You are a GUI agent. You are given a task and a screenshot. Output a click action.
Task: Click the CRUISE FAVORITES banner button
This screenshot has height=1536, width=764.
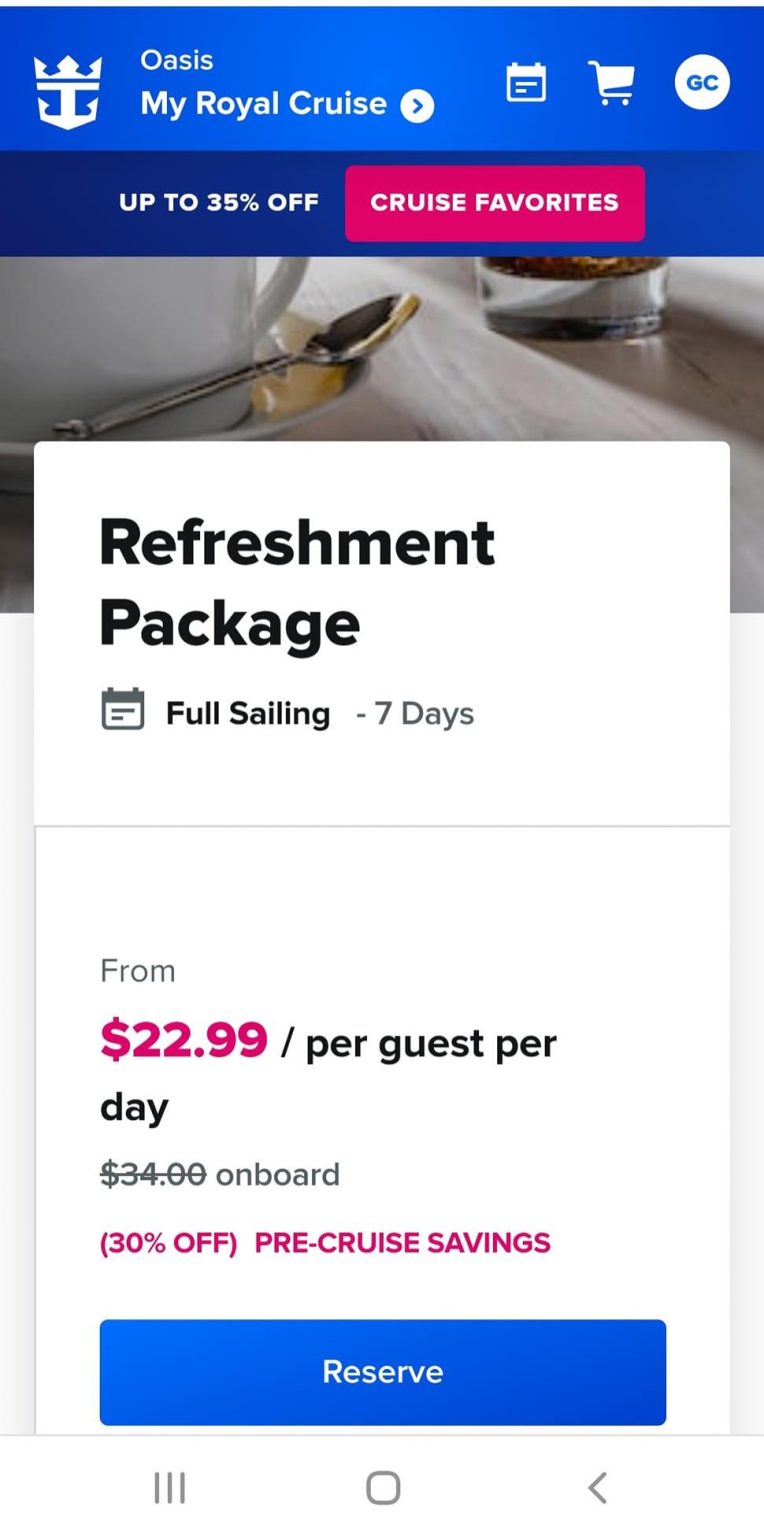coord(494,203)
